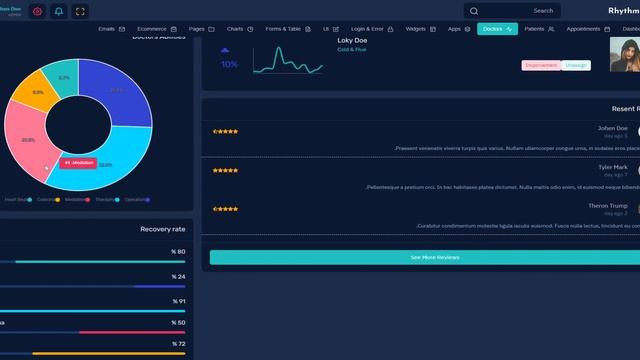
Task: Click See More Reviews button
Action: pos(425,258)
